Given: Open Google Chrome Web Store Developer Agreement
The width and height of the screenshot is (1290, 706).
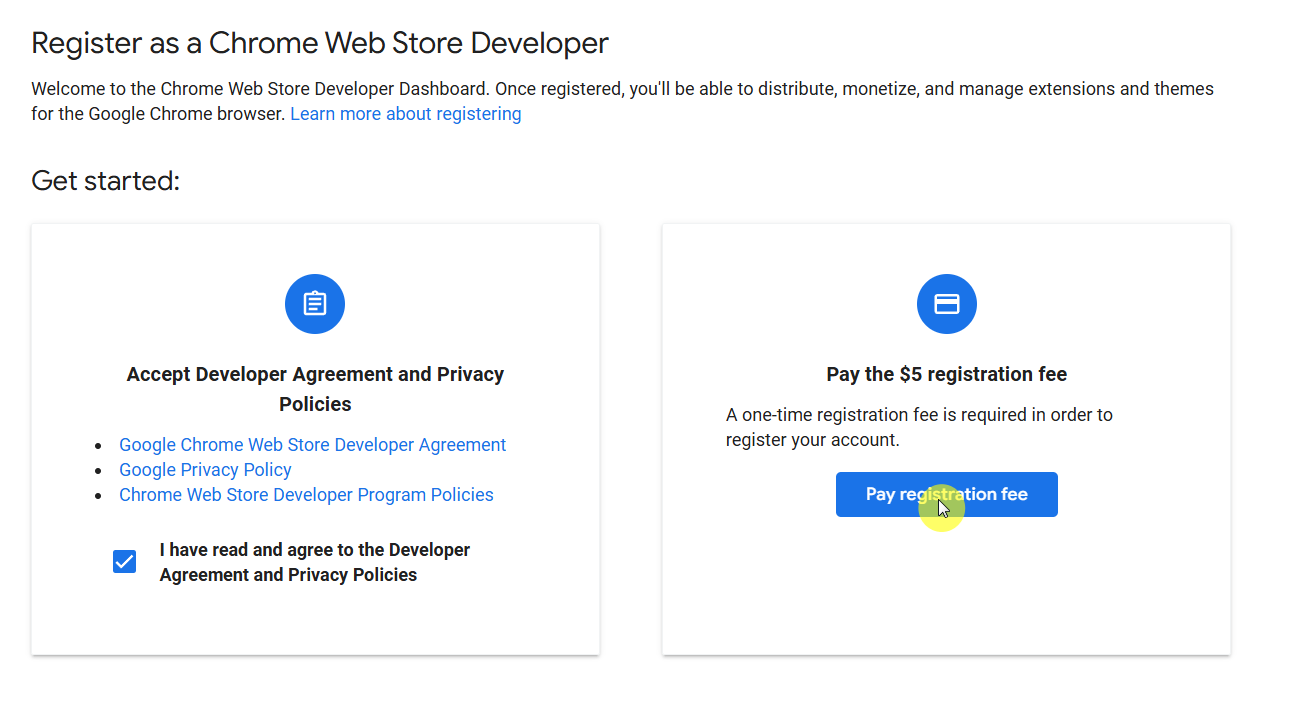Looking at the screenshot, I should coord(312,445).
